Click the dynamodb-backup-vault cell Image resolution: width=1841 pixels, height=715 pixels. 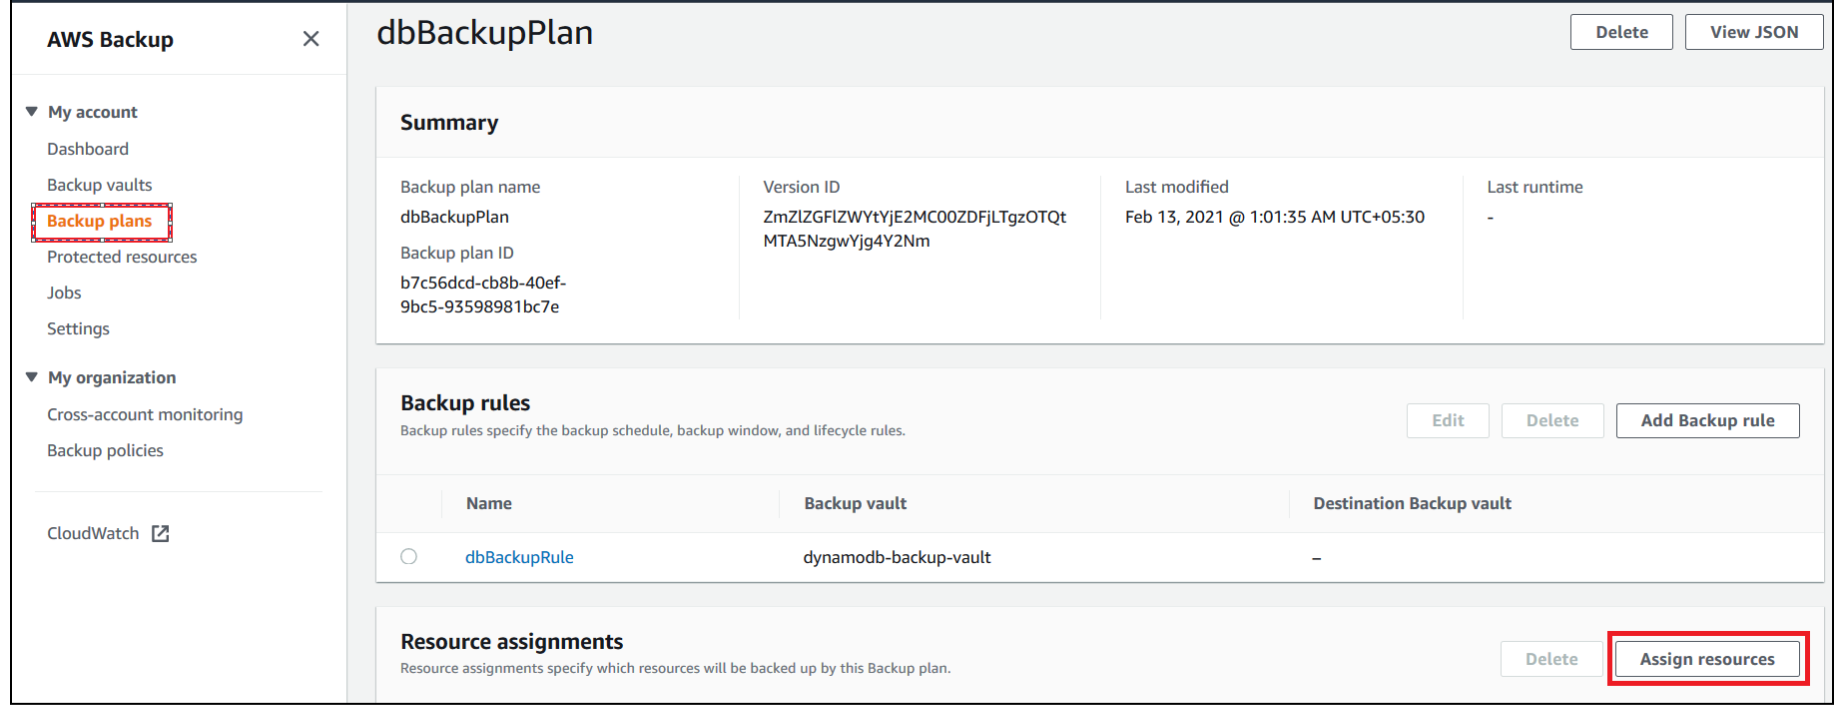tap(897, 557)
